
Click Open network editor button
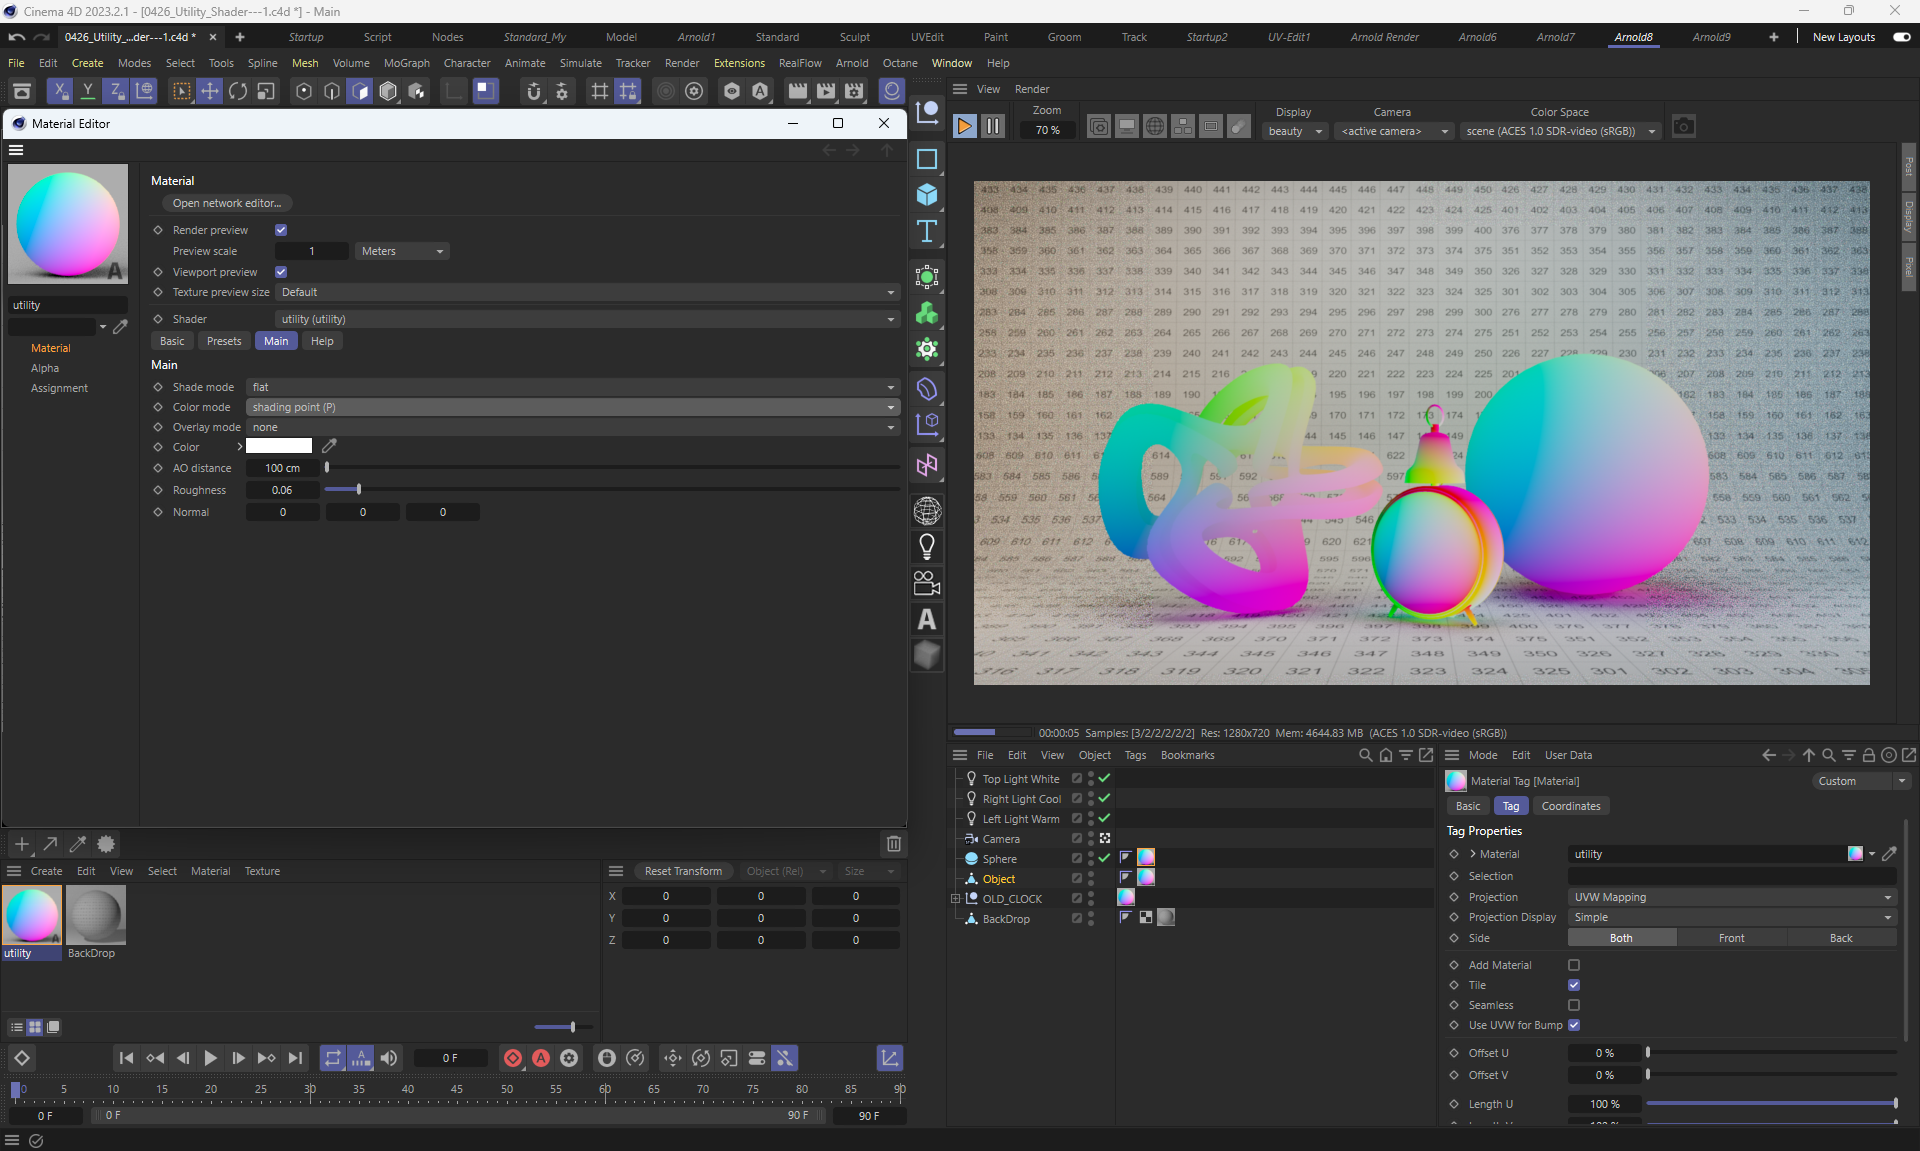click(227, 203)
